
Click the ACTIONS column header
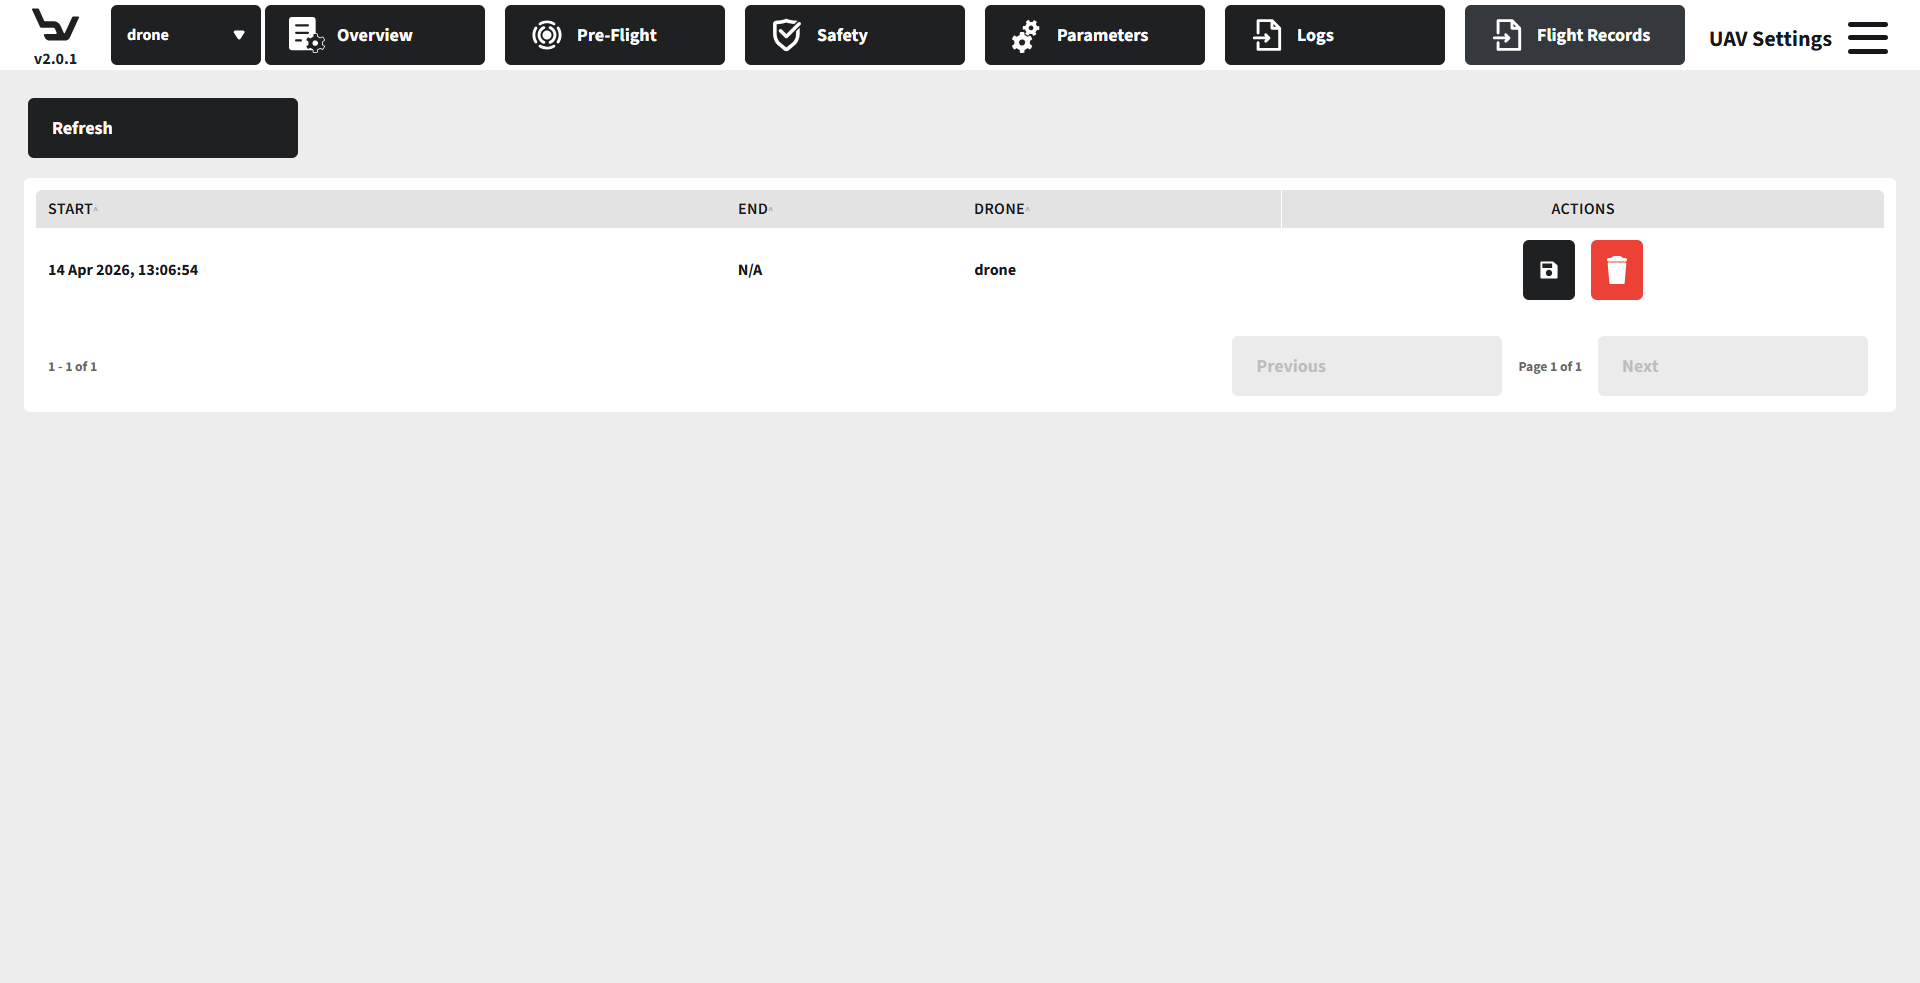pyautogui.click(x=1582, y=209)
